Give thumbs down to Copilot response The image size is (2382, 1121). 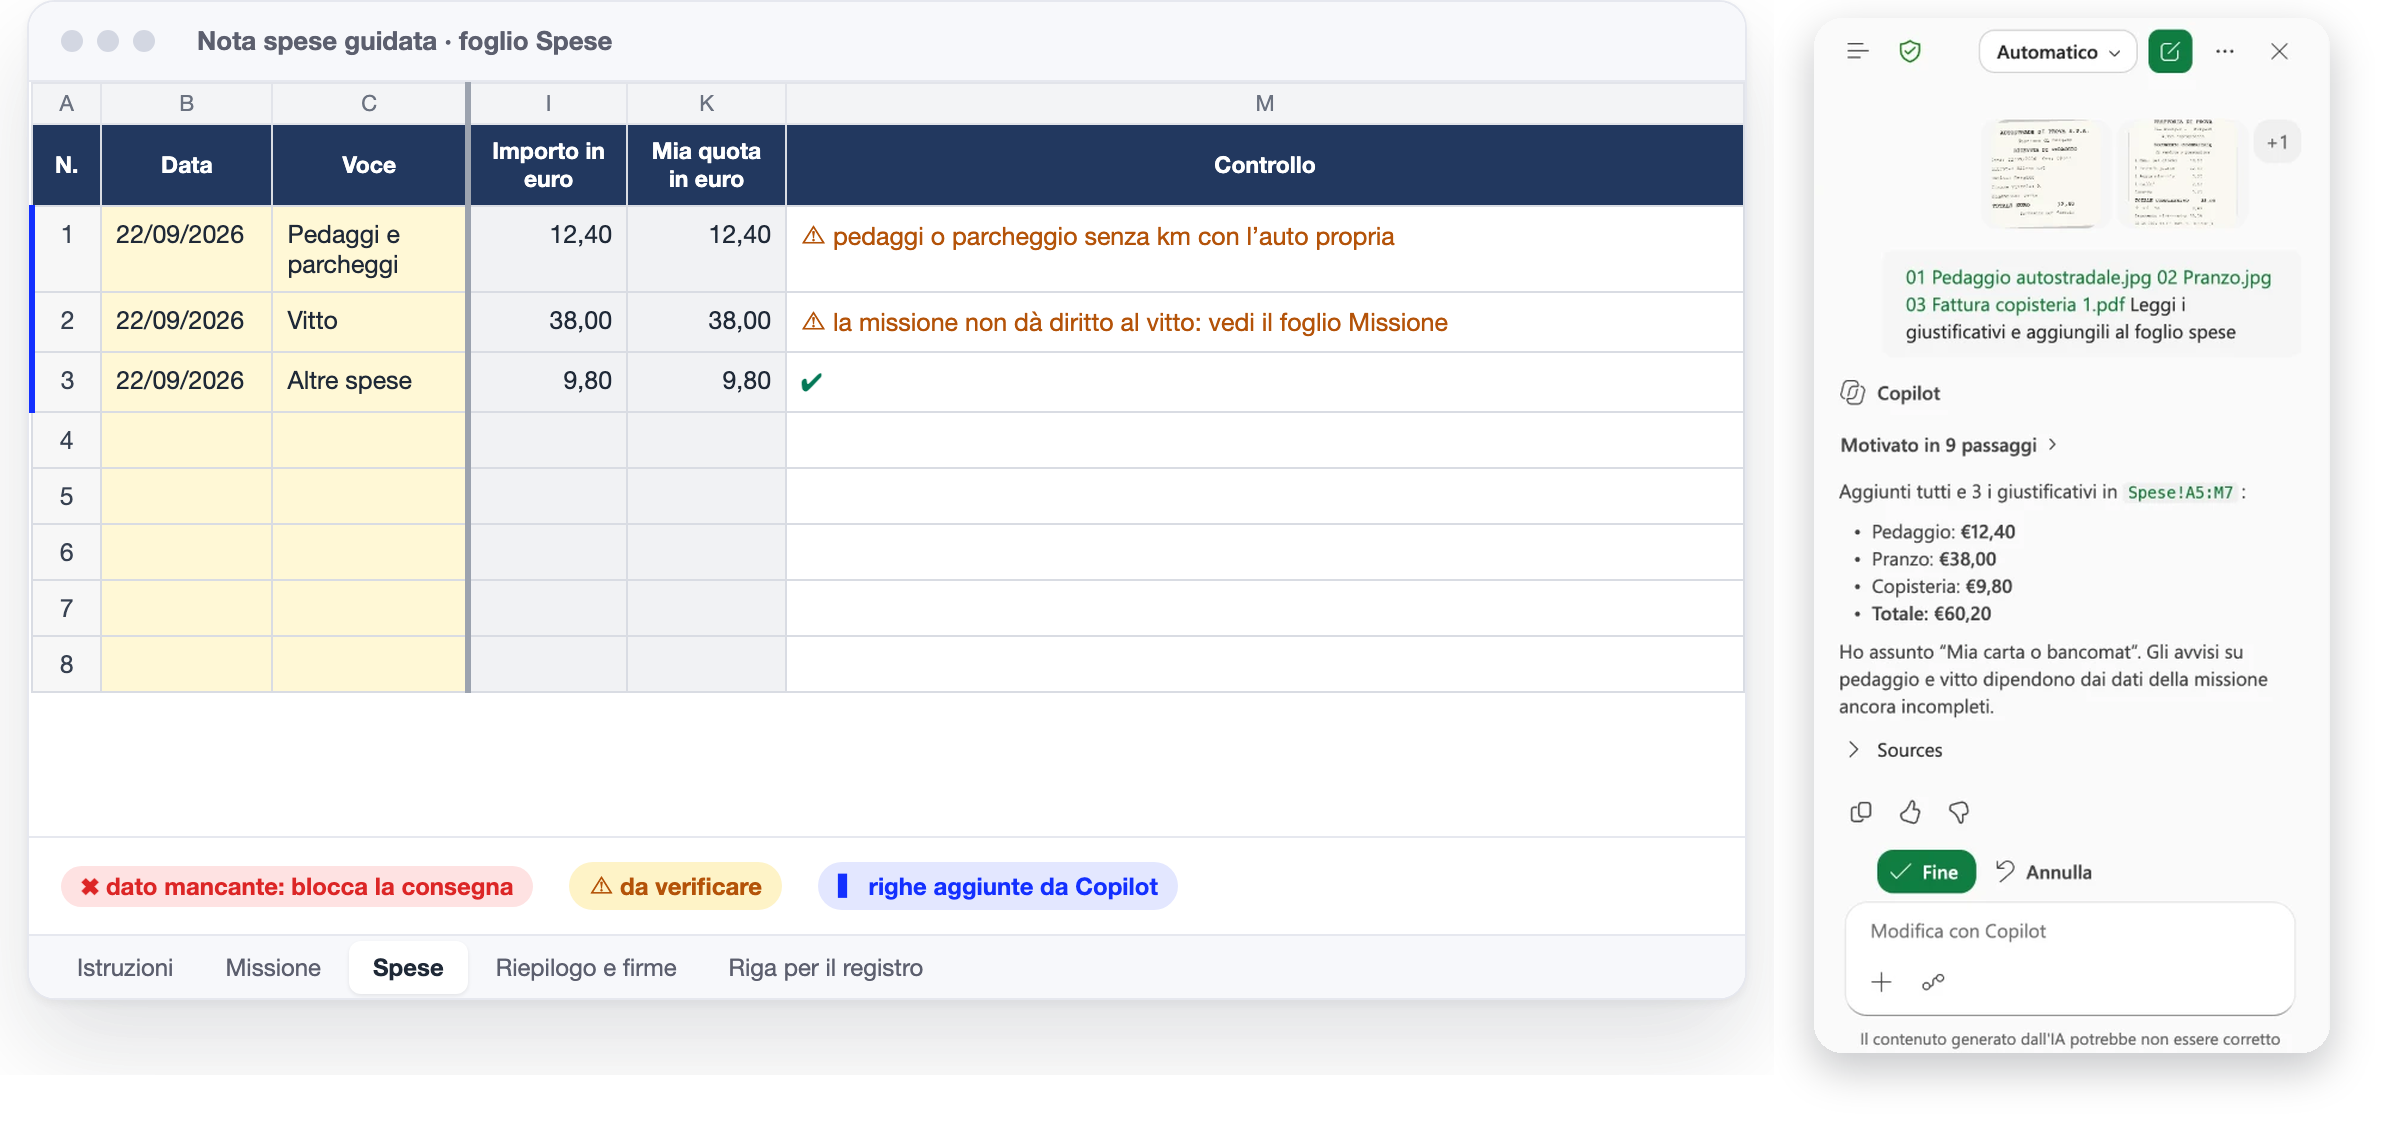1959,812
